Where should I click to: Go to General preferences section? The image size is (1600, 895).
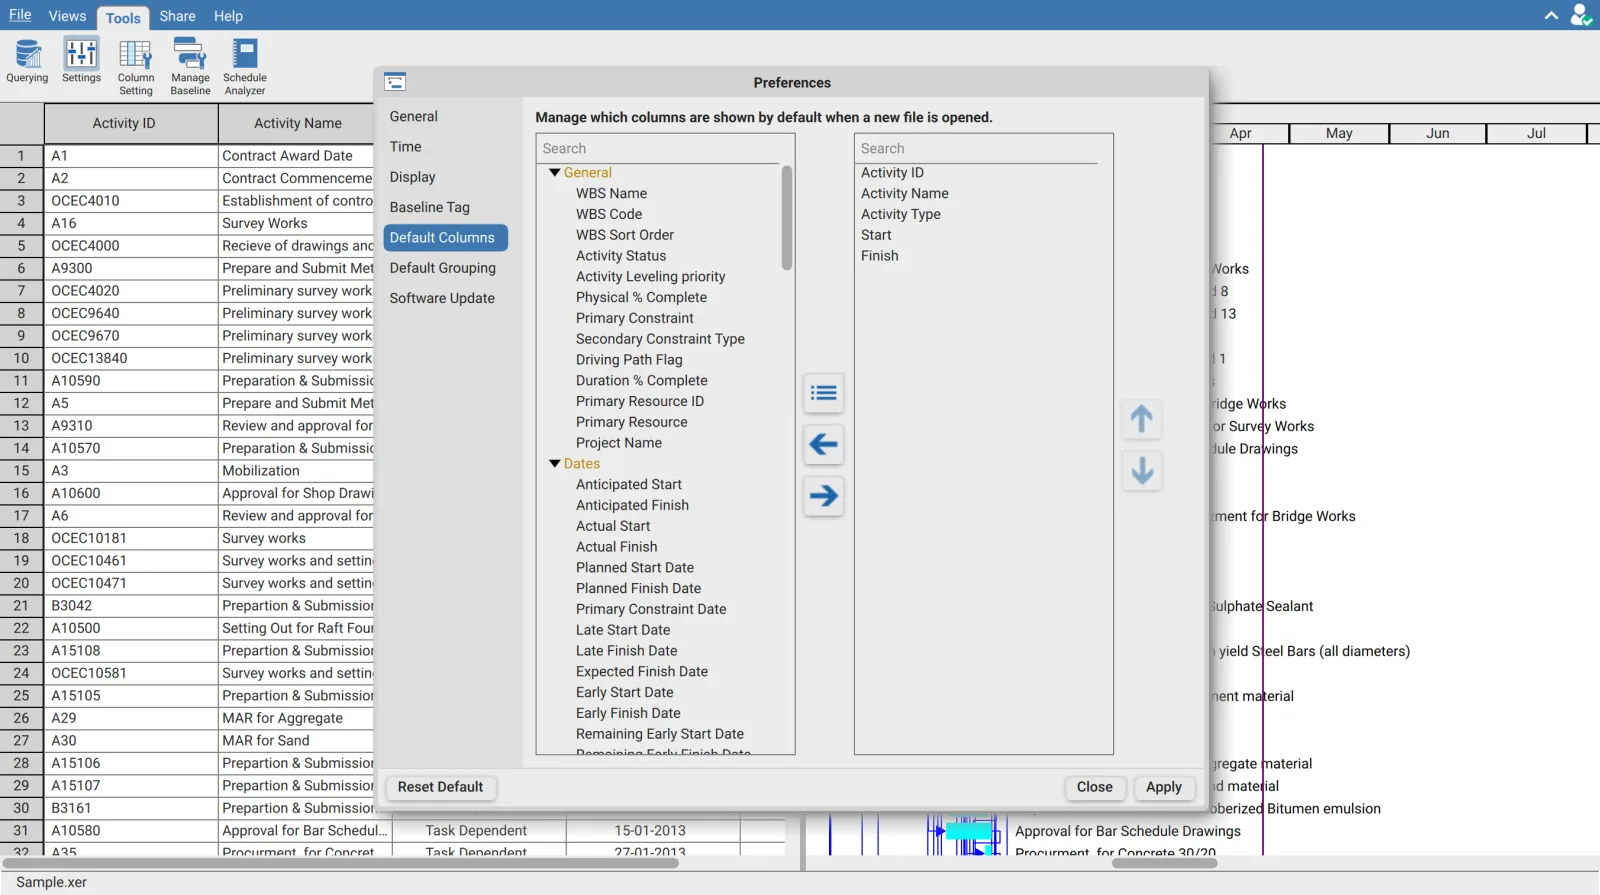pos(414,116)
